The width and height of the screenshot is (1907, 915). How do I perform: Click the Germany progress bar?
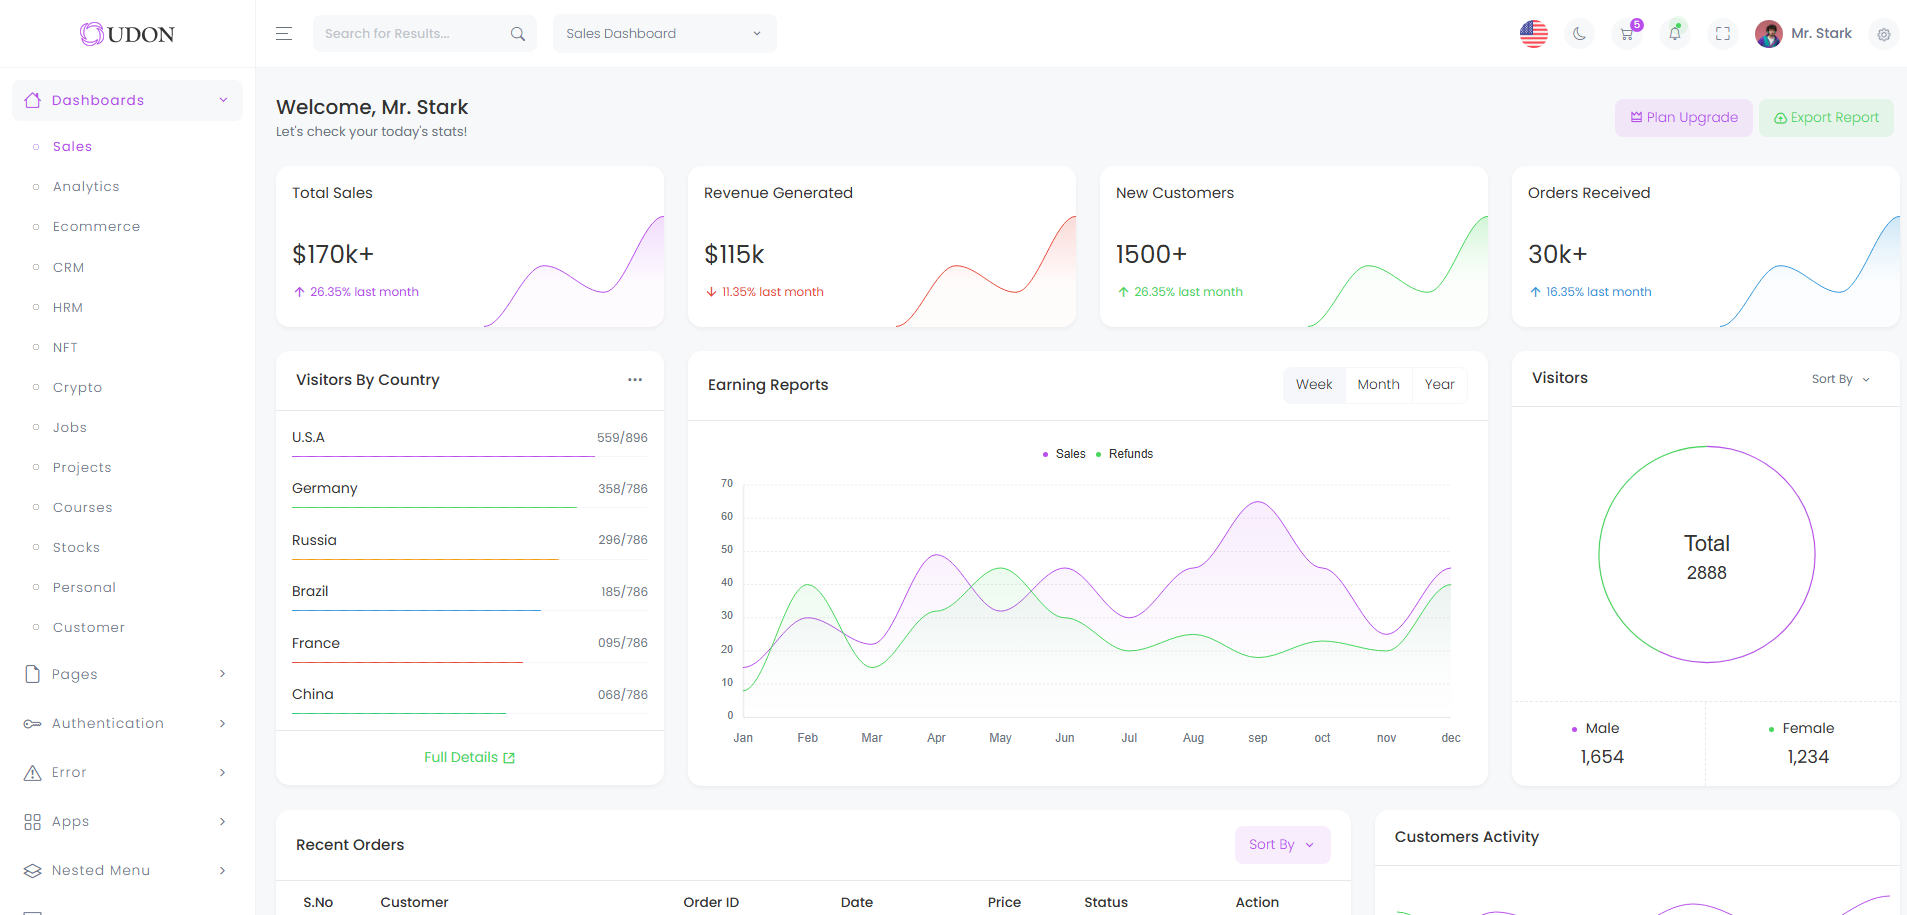click(469, 508)
